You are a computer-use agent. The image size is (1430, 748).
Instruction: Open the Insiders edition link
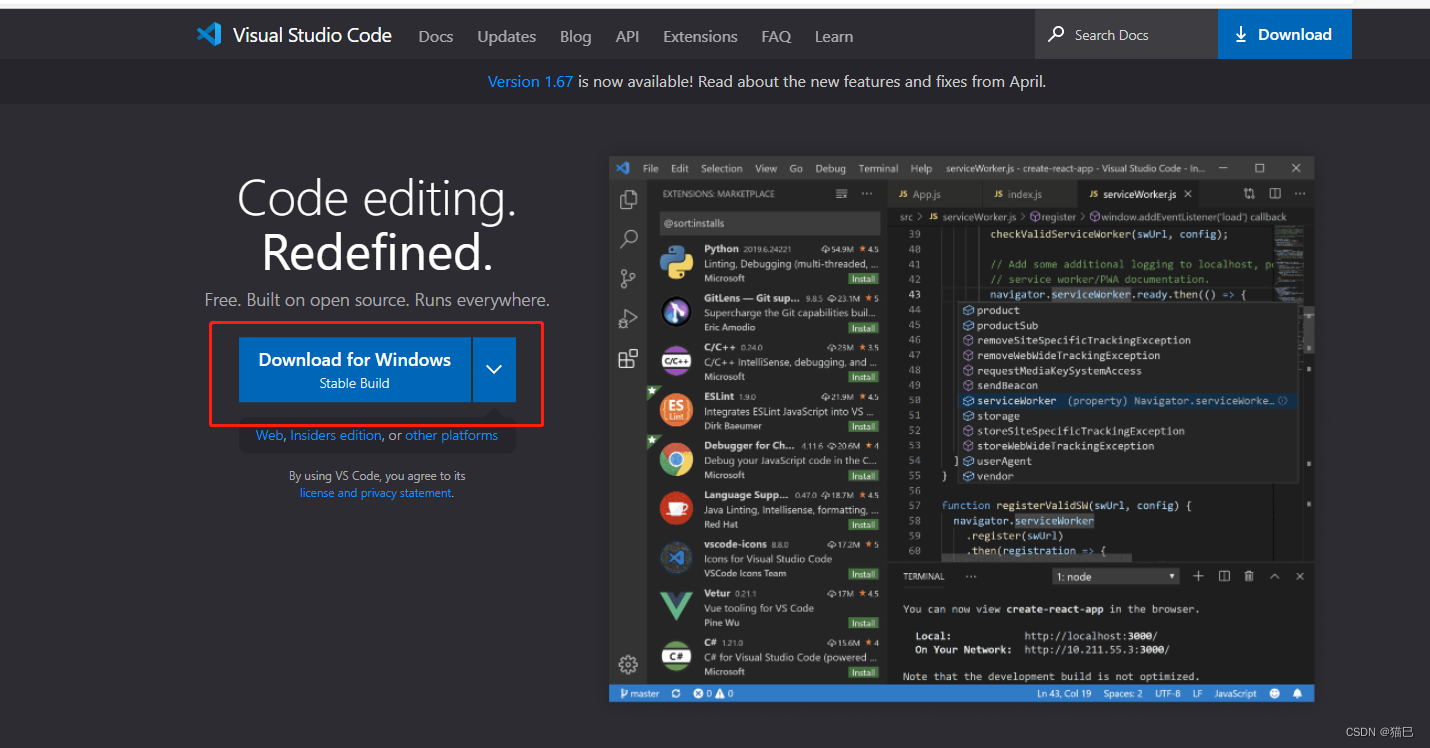(x=336, y=435)
